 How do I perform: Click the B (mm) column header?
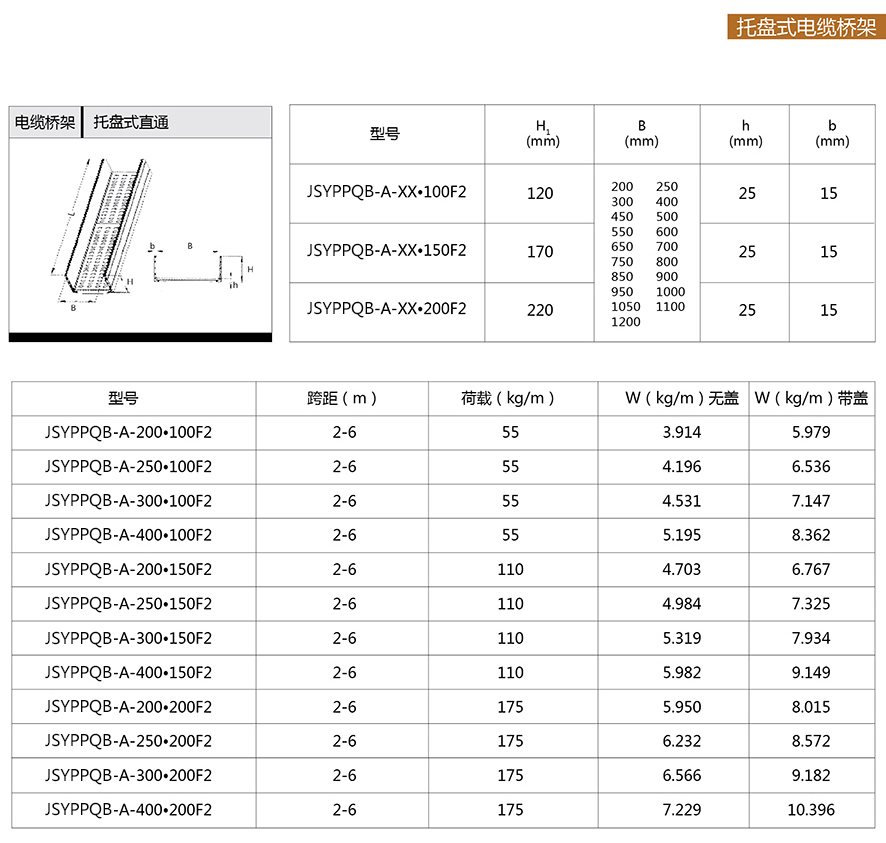point(641,134)
